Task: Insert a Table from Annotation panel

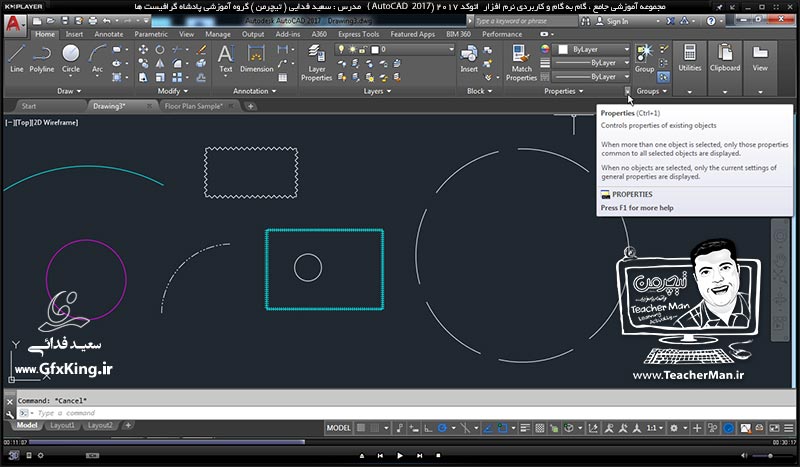Action: (283, 78)
